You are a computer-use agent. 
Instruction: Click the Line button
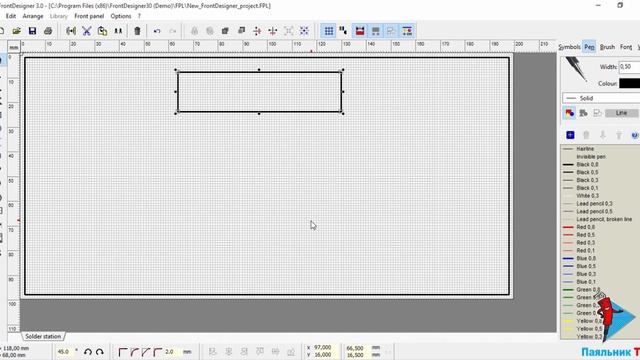pyautogui.click(x=621, y=113)
